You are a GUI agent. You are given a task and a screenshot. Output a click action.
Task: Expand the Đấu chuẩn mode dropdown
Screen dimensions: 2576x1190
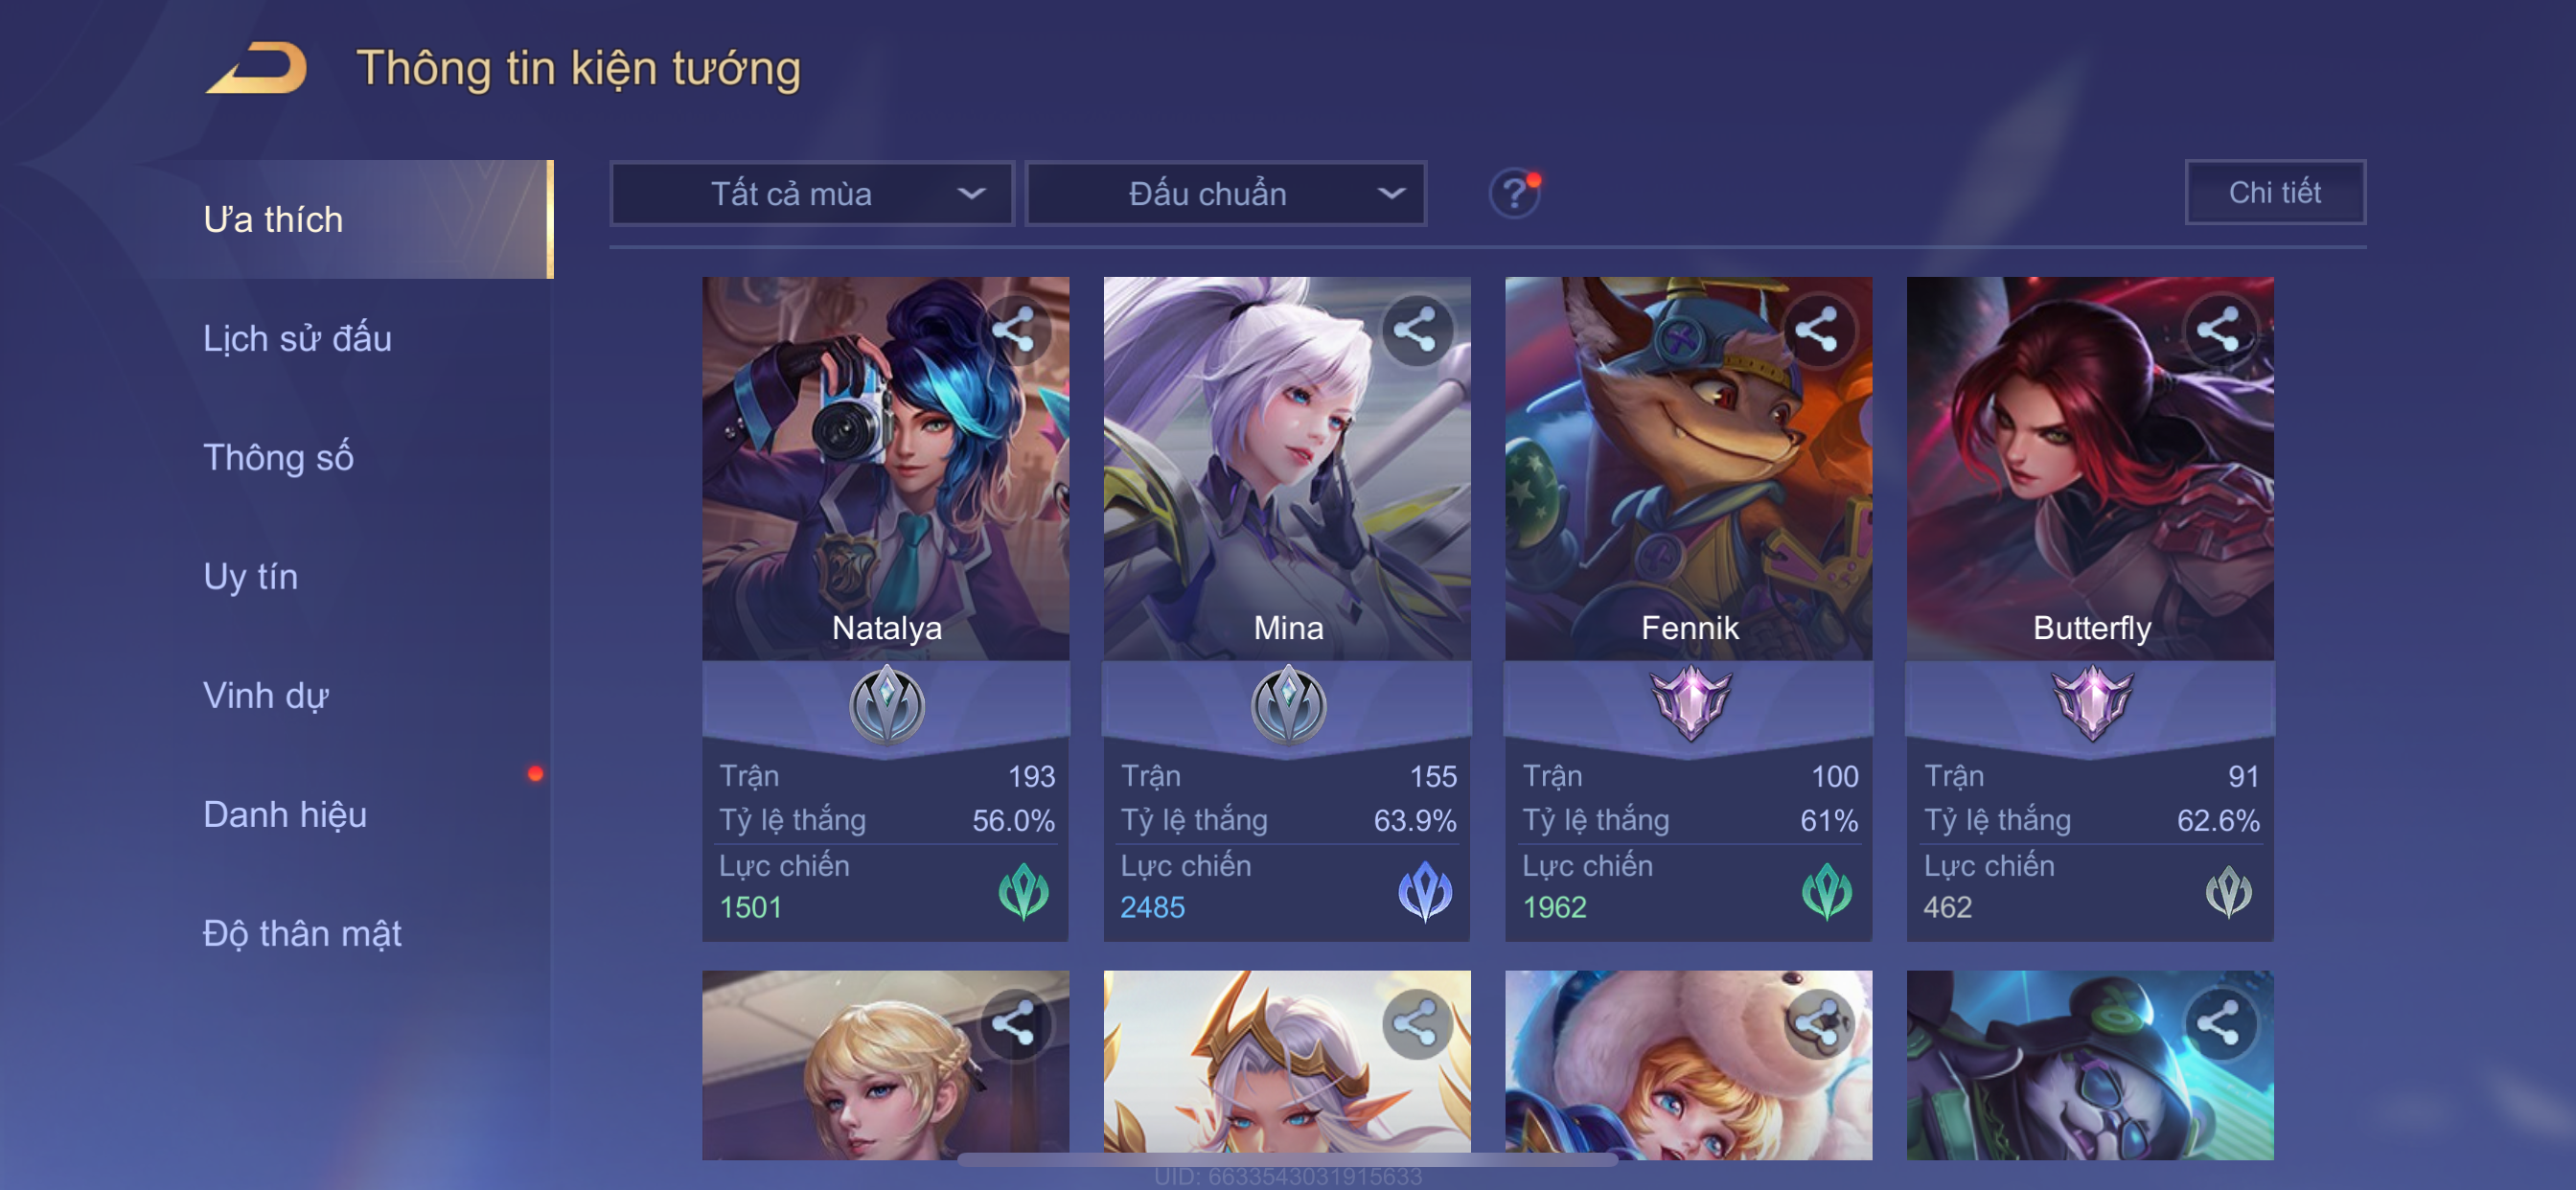coord(1226,194)
